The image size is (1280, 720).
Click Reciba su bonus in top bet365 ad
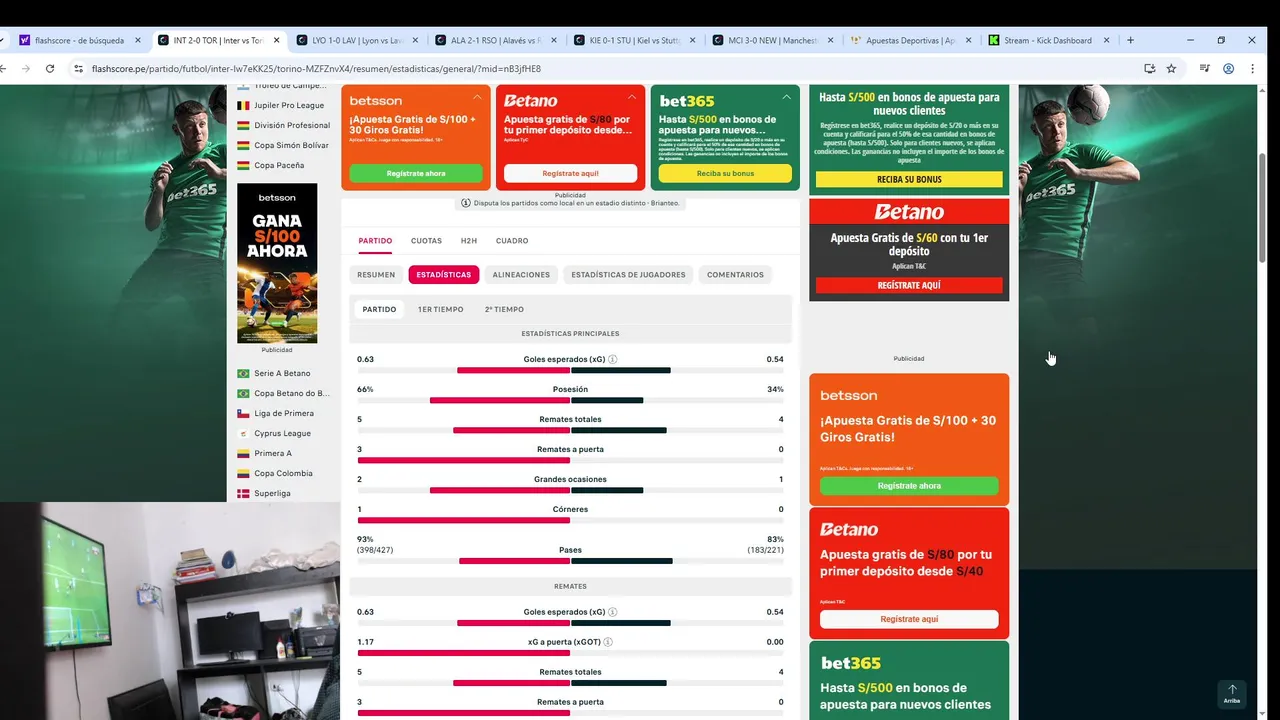pyautogui.click(x=725, y=173)
